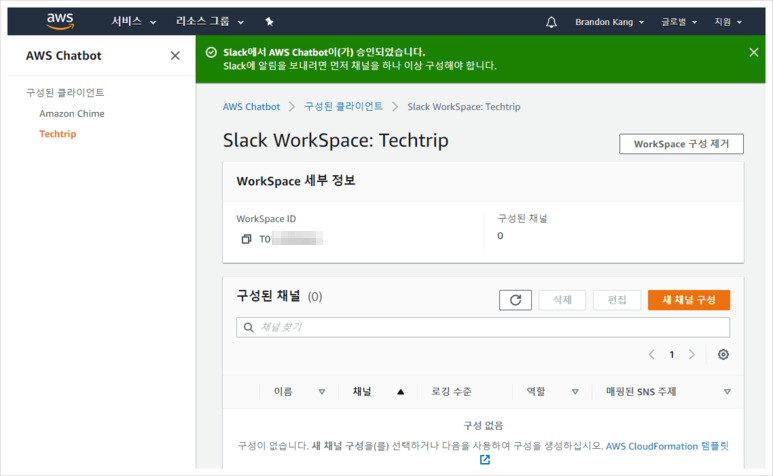
Task: Select page number 1
Action: coord(671,354)
